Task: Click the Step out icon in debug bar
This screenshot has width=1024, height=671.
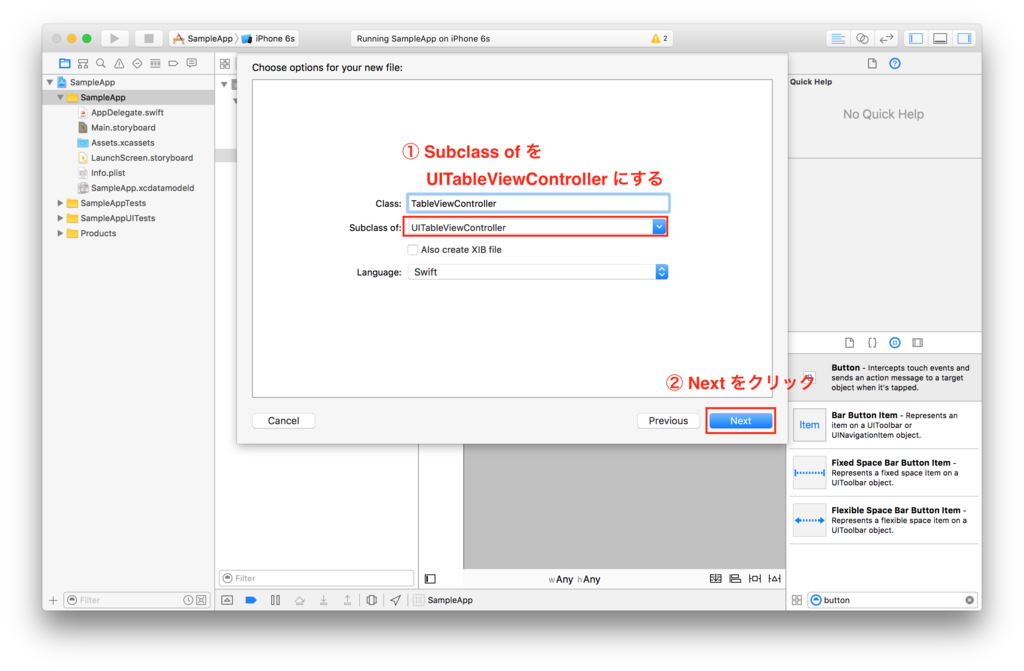Action: click(x=347, y=600)
